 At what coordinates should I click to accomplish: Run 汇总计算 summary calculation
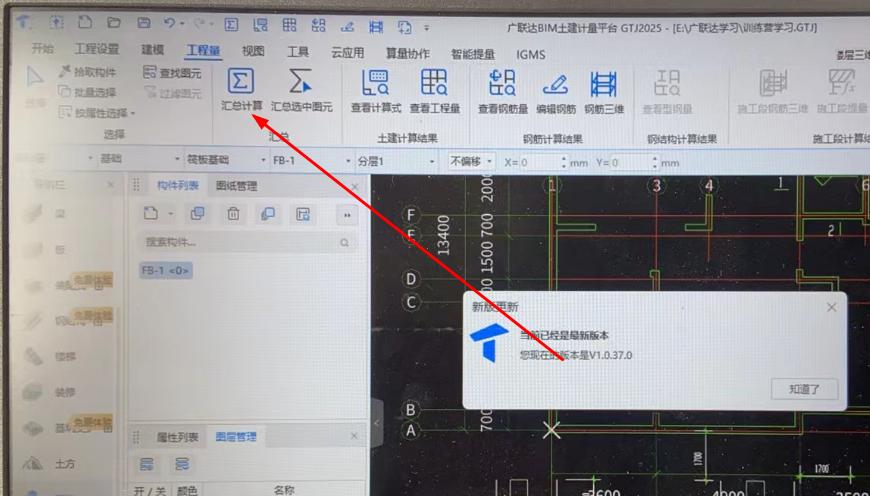pyautogui.click(x=241, y=89)
